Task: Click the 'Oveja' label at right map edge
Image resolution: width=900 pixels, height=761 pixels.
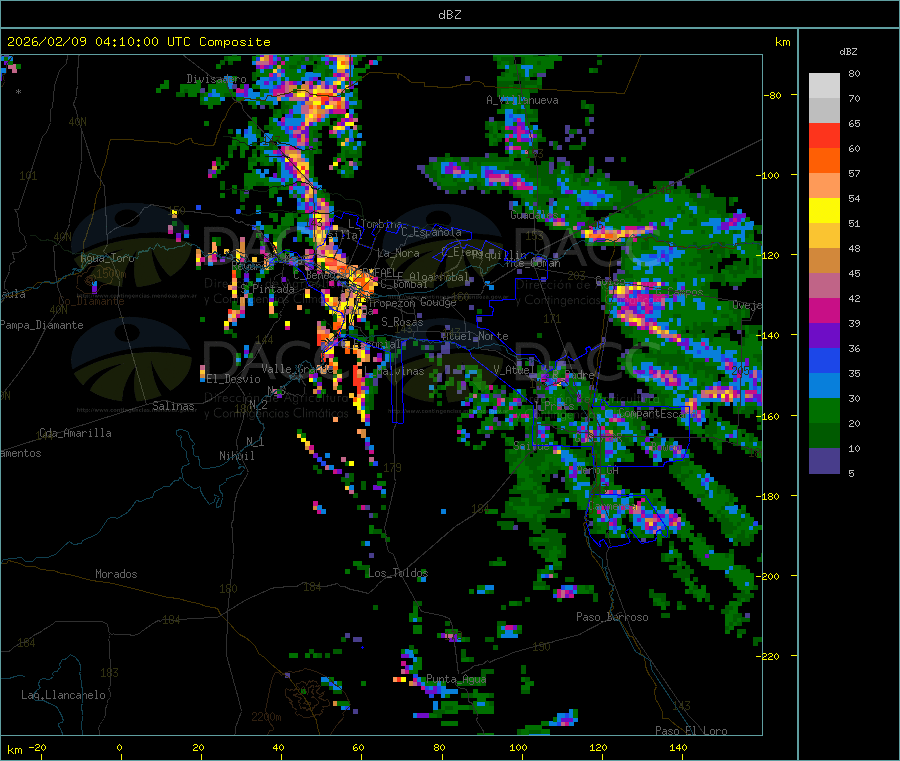Action: click(x=747, y=305)
